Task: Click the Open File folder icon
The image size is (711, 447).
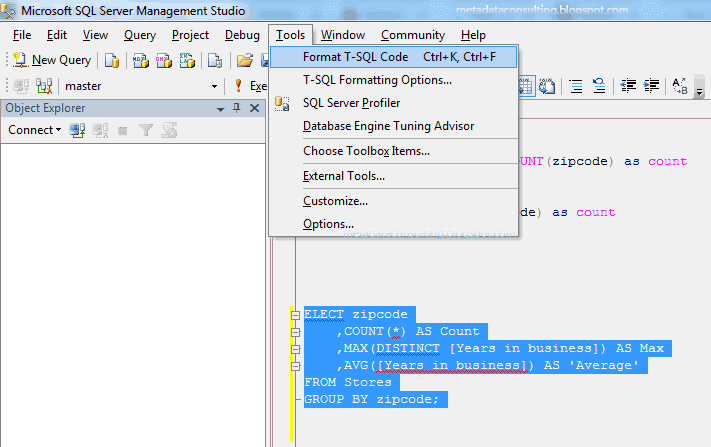Action: point(245,60)
